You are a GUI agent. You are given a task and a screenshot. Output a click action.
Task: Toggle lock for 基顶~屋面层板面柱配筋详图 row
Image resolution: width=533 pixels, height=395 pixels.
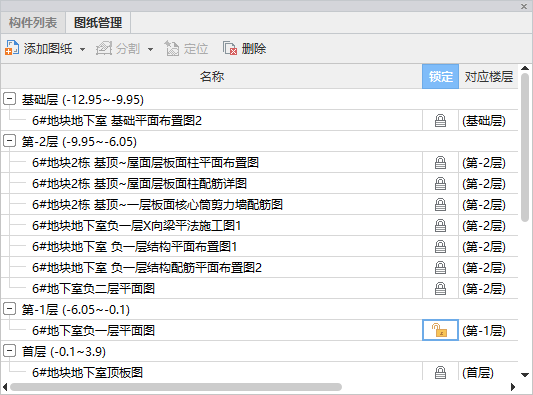440,184
